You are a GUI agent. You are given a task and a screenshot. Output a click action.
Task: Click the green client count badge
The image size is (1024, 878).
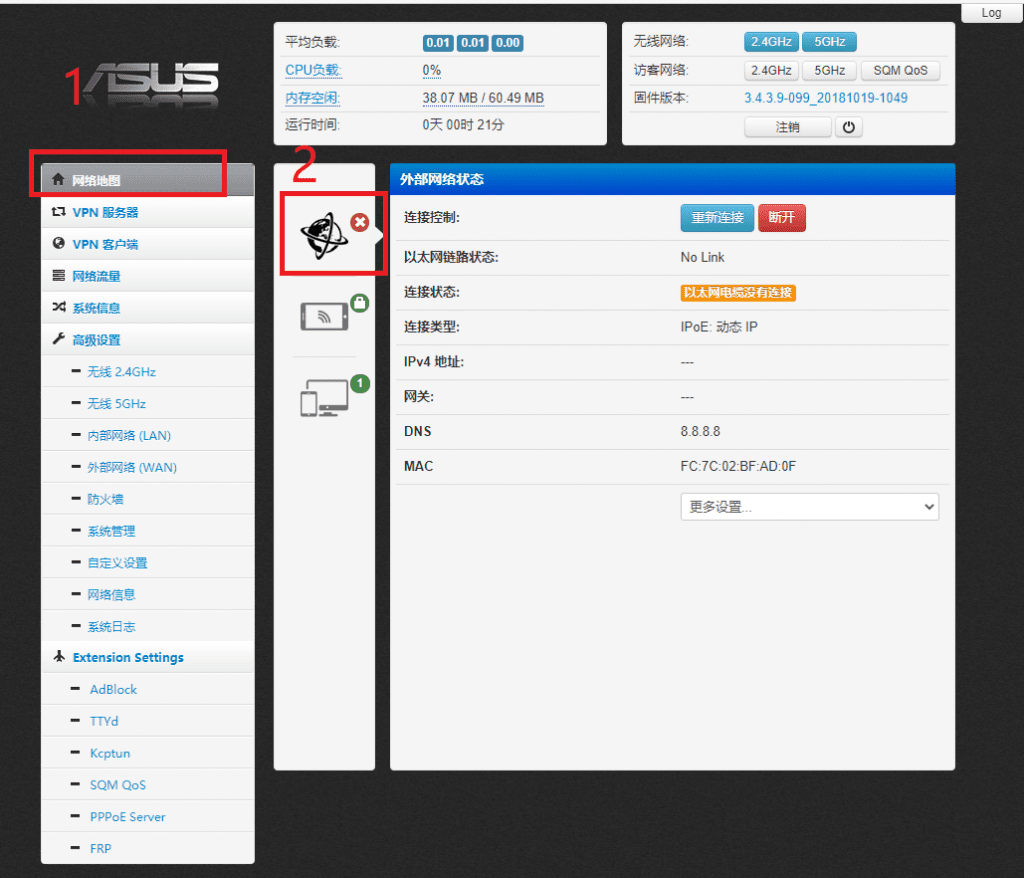pyautogui.click(x=360, y=383)
